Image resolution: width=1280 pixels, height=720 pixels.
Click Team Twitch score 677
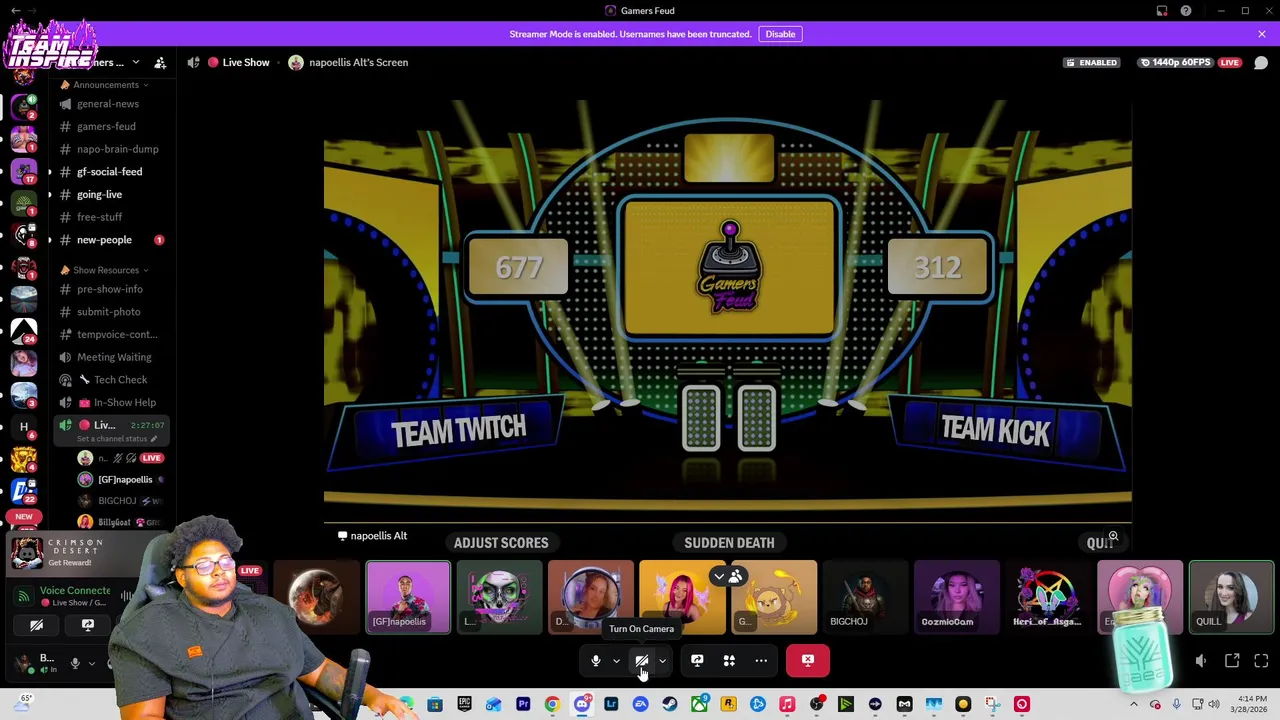pos(519,267)
